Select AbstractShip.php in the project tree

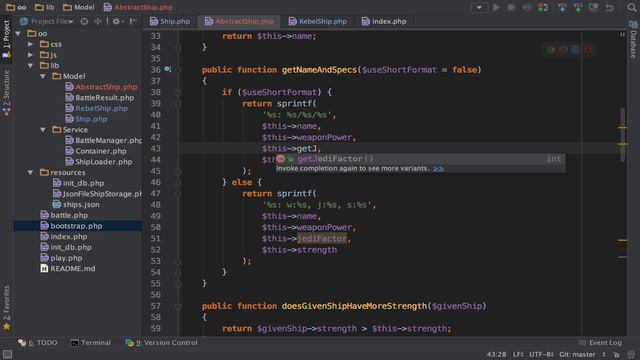click(102, 87)
